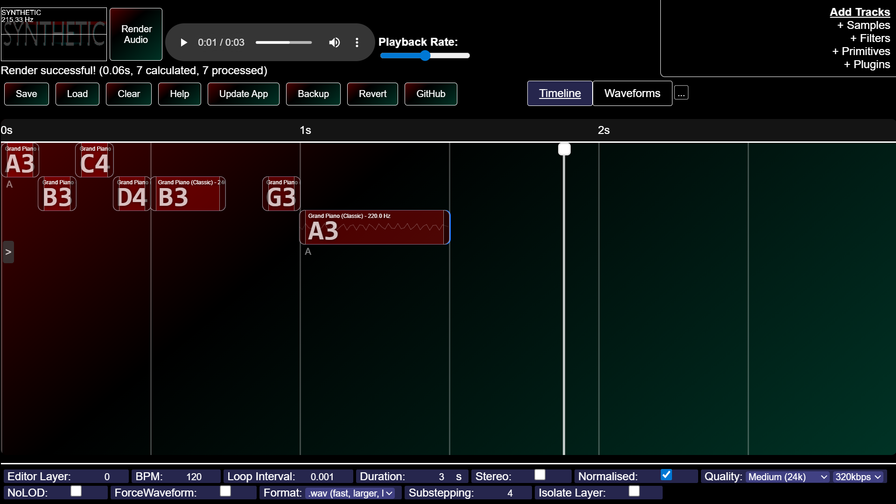Viewport: 896px width, 504px height.
Task: Edit the Duration field
Action: [441, 477]
